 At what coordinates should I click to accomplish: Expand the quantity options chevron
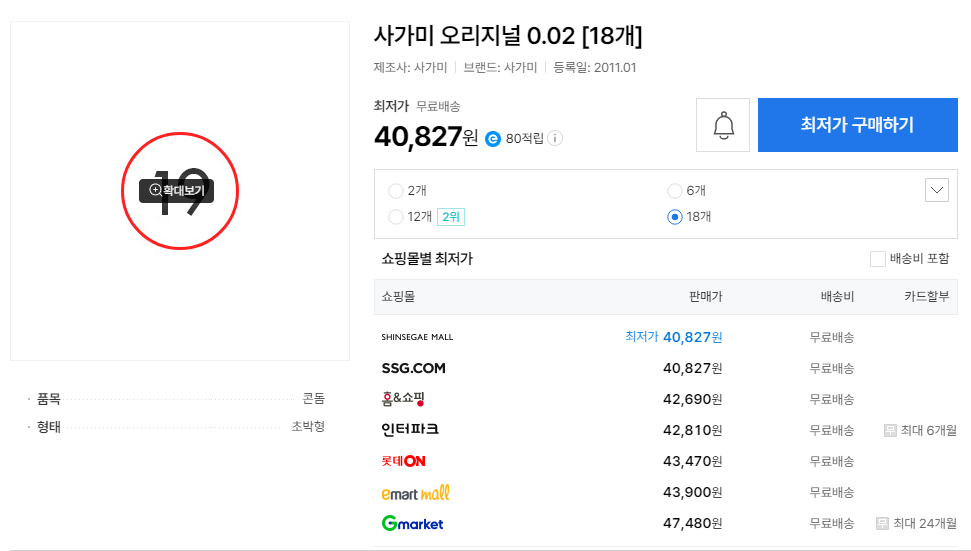(937, 190)
